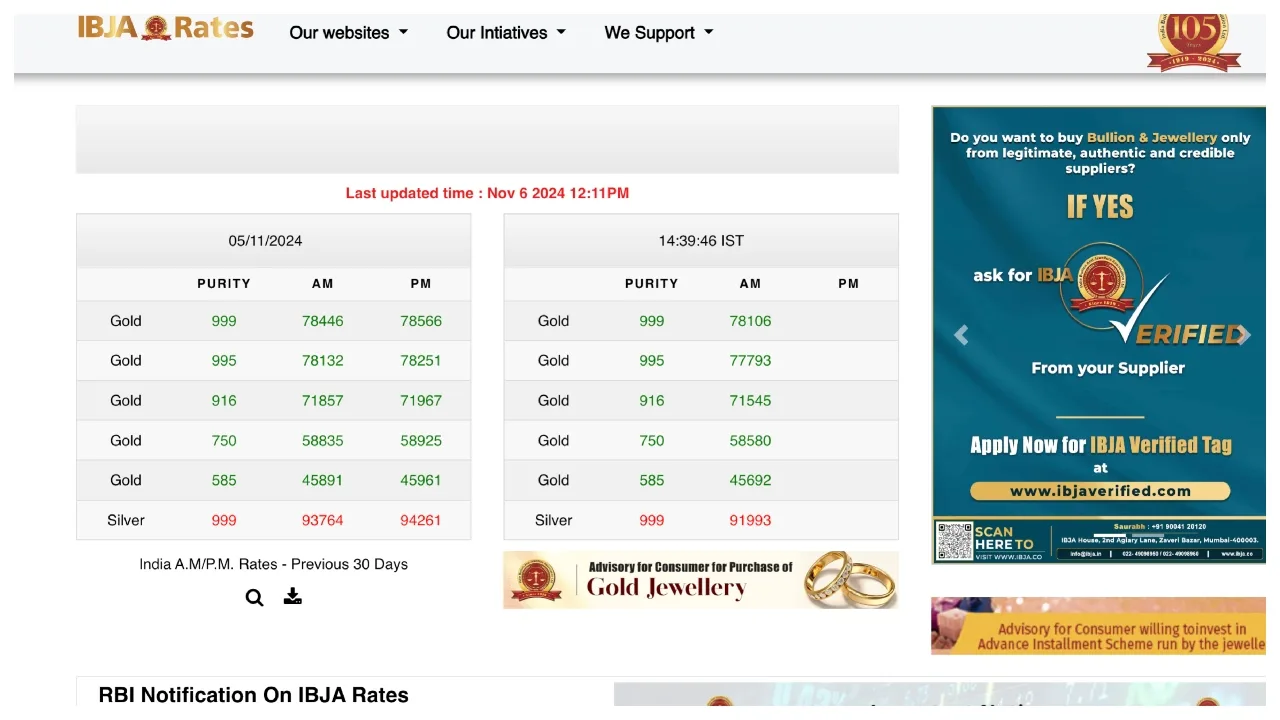Image resolution: width=1280 pixels, height=720 pixels.
Task: Expand the Our Intiatives dropdown
Action: tap(506, 32)
